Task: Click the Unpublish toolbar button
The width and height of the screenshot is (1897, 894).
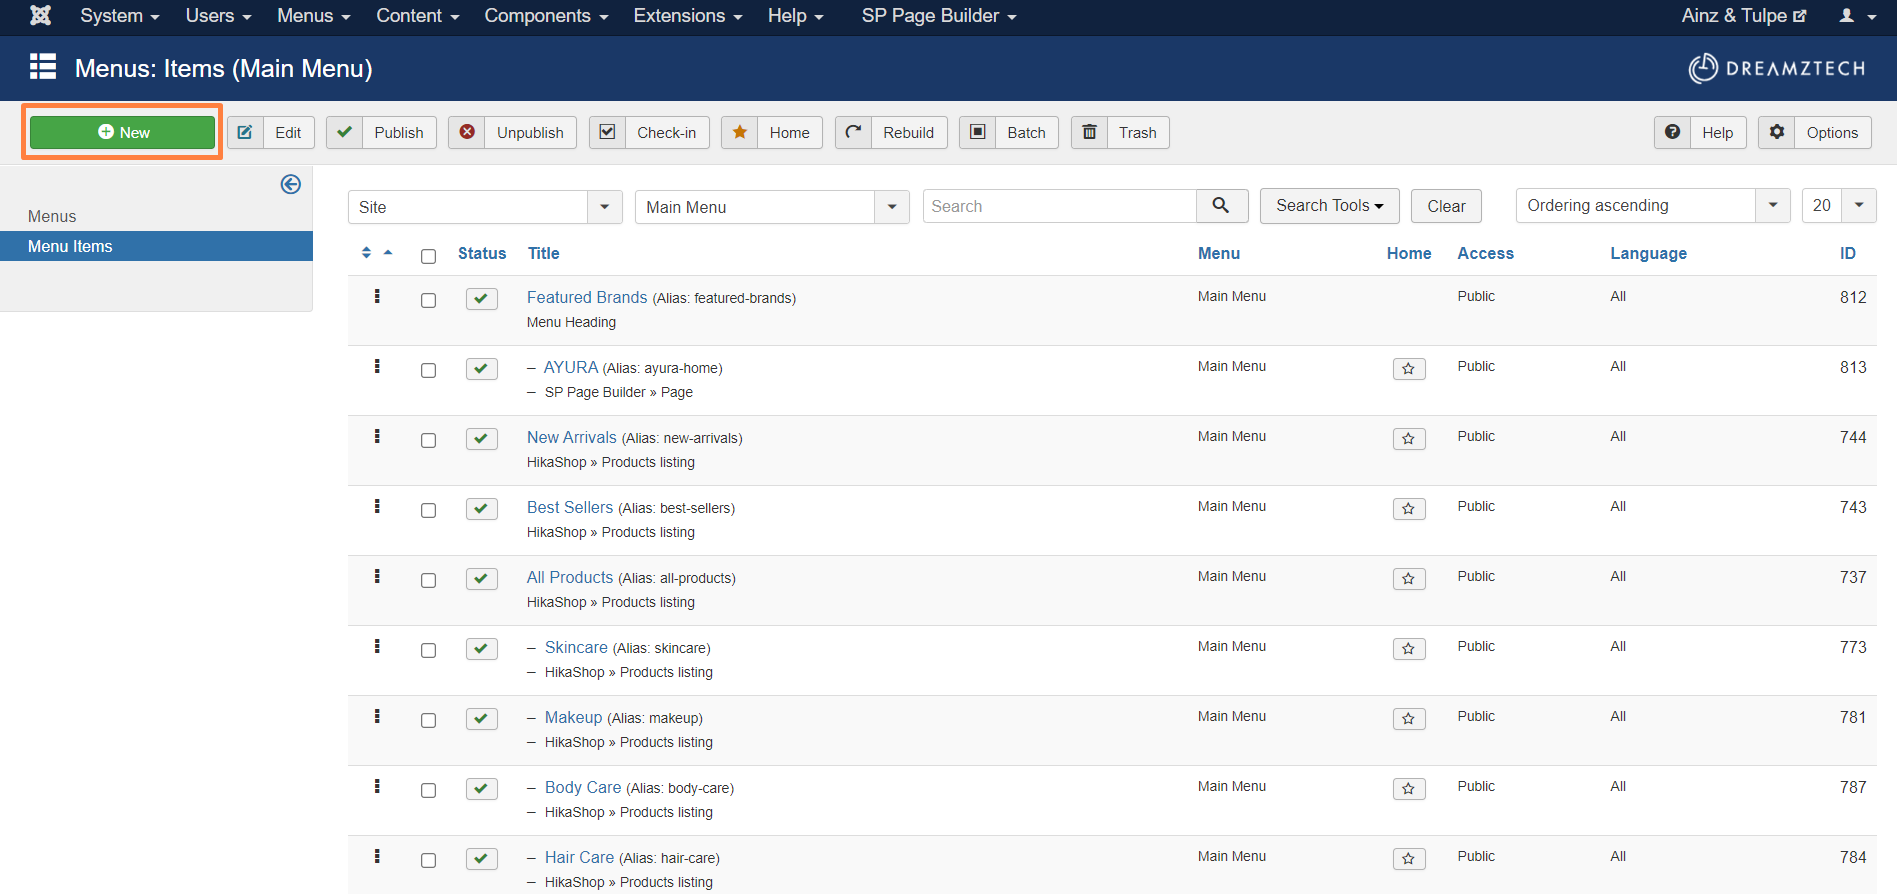Action: 512,132
